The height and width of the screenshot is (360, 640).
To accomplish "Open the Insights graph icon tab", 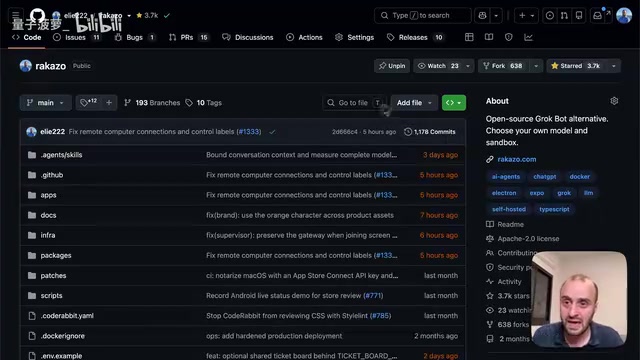I will point(528,37).
